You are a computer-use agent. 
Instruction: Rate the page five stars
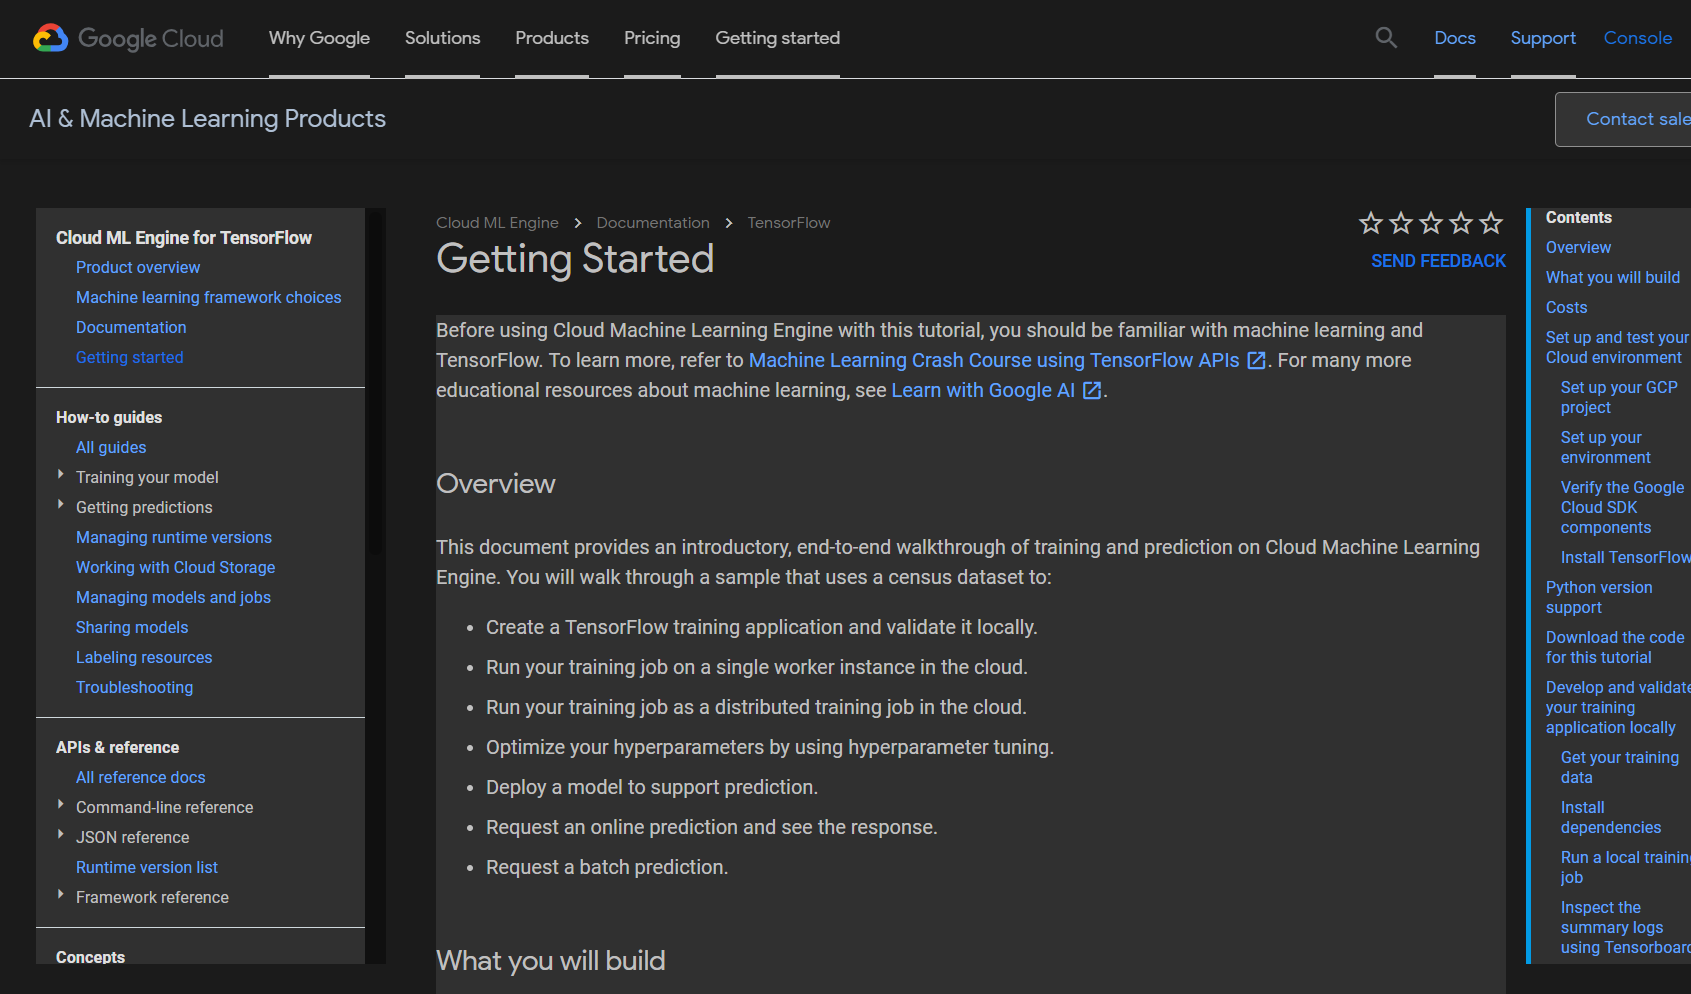1491,222
